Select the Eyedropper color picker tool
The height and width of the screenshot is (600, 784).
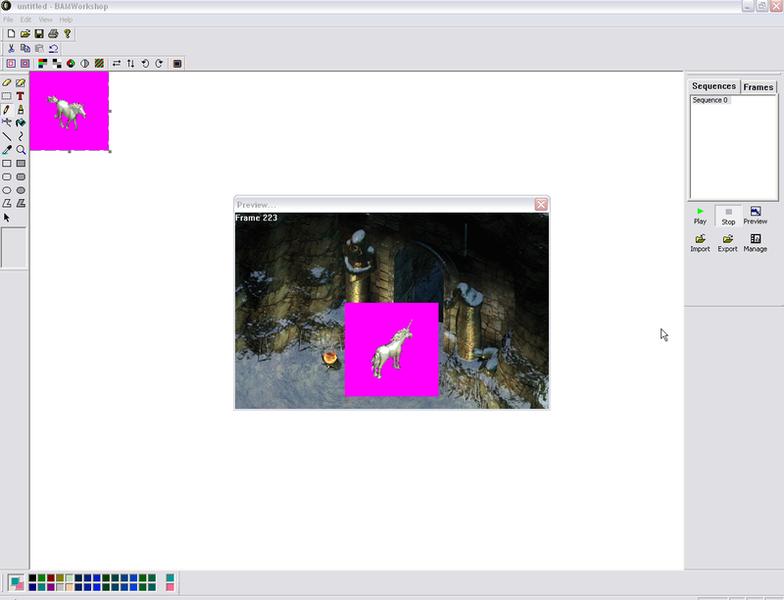(6, 150)
